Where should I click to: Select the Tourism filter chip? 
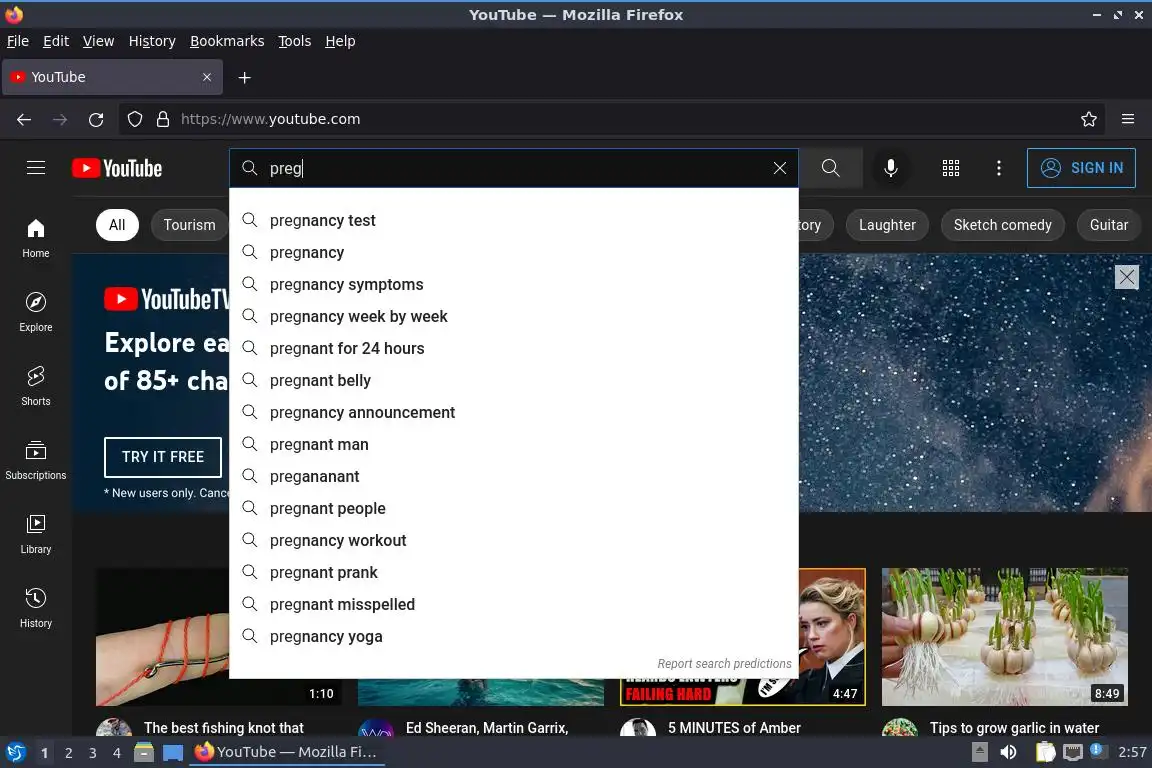(x=190, y=225)
